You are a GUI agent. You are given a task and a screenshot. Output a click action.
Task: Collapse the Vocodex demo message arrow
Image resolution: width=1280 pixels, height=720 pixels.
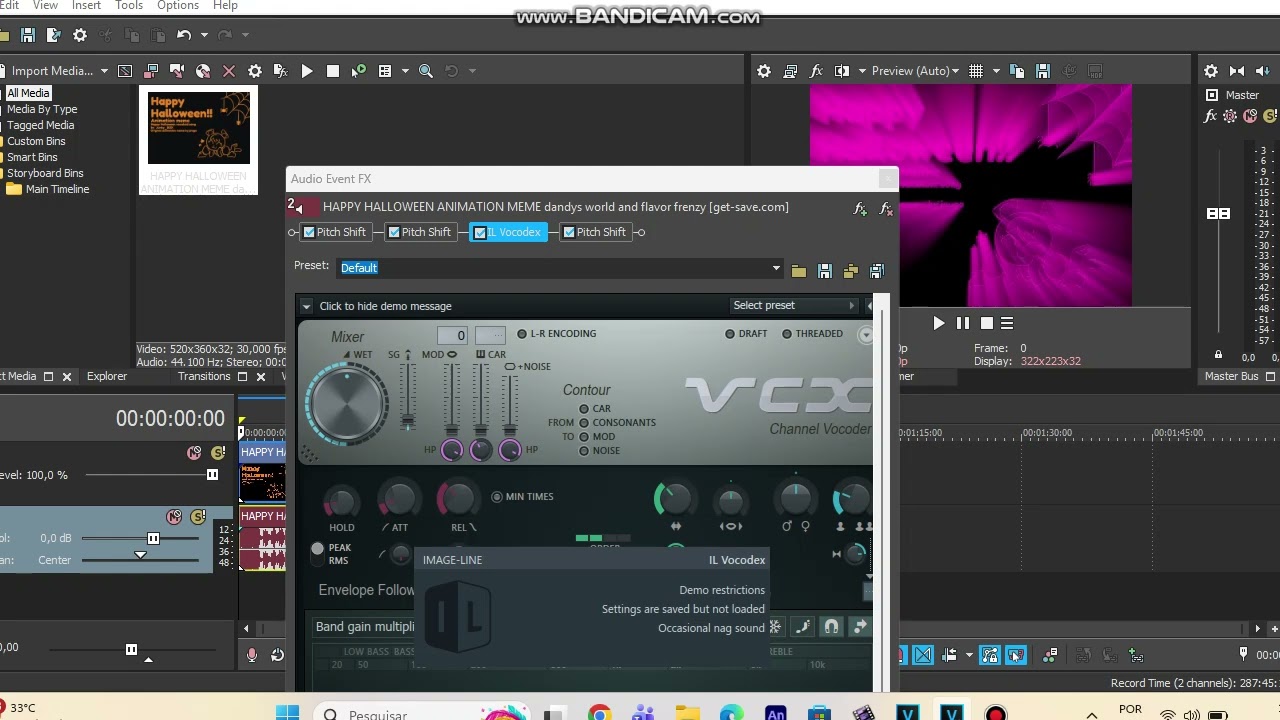coord(307,306)
